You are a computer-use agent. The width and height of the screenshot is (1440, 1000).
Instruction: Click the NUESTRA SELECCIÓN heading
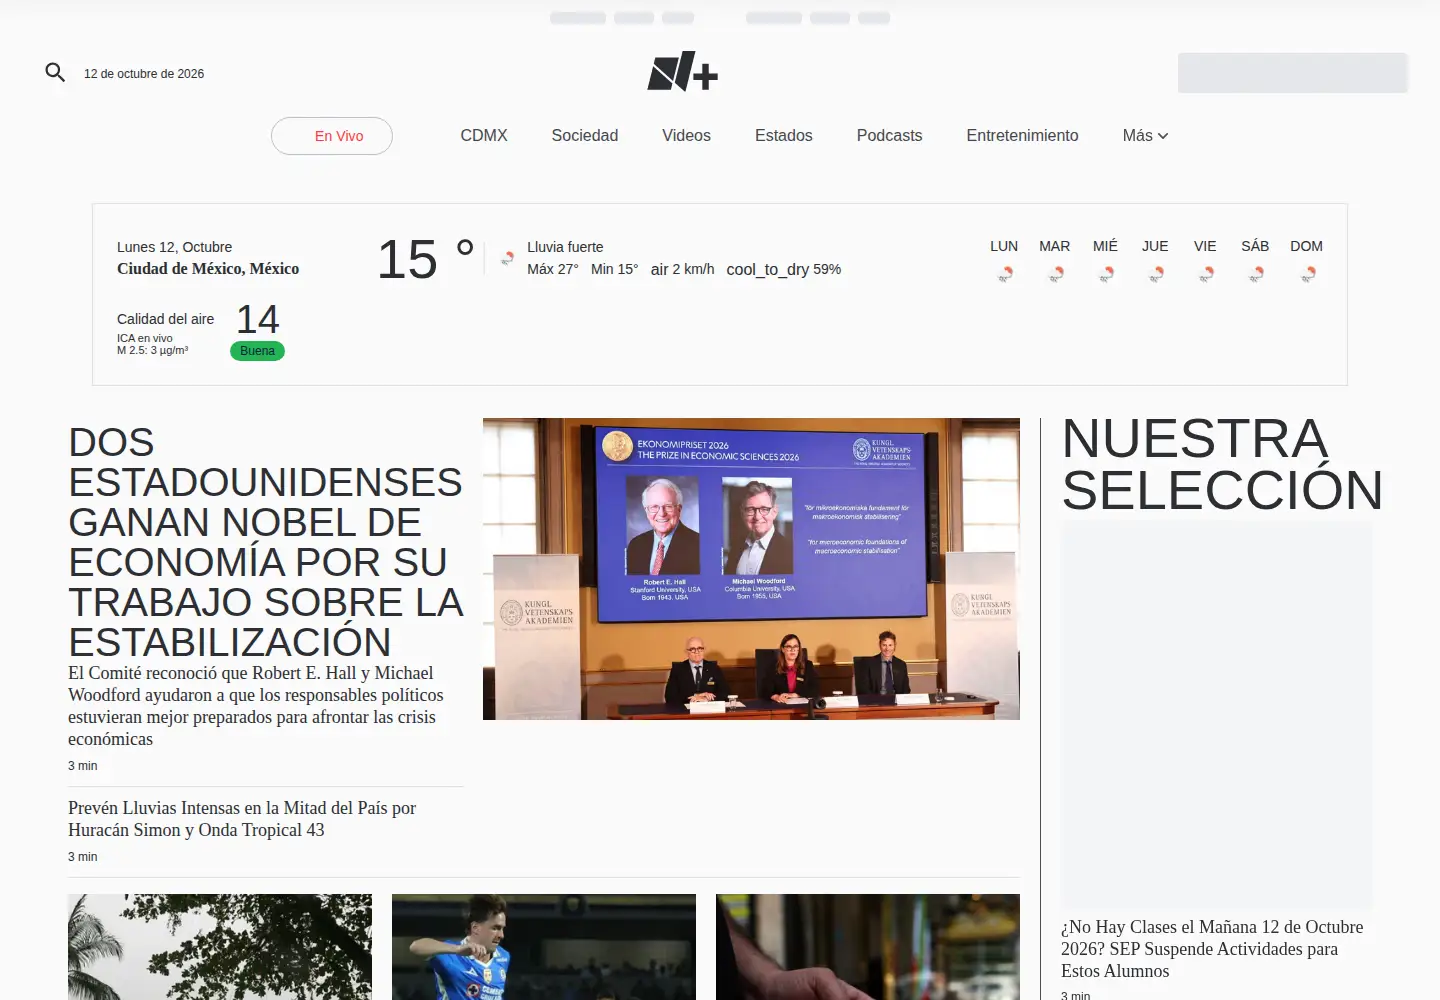coord(1222,465)
